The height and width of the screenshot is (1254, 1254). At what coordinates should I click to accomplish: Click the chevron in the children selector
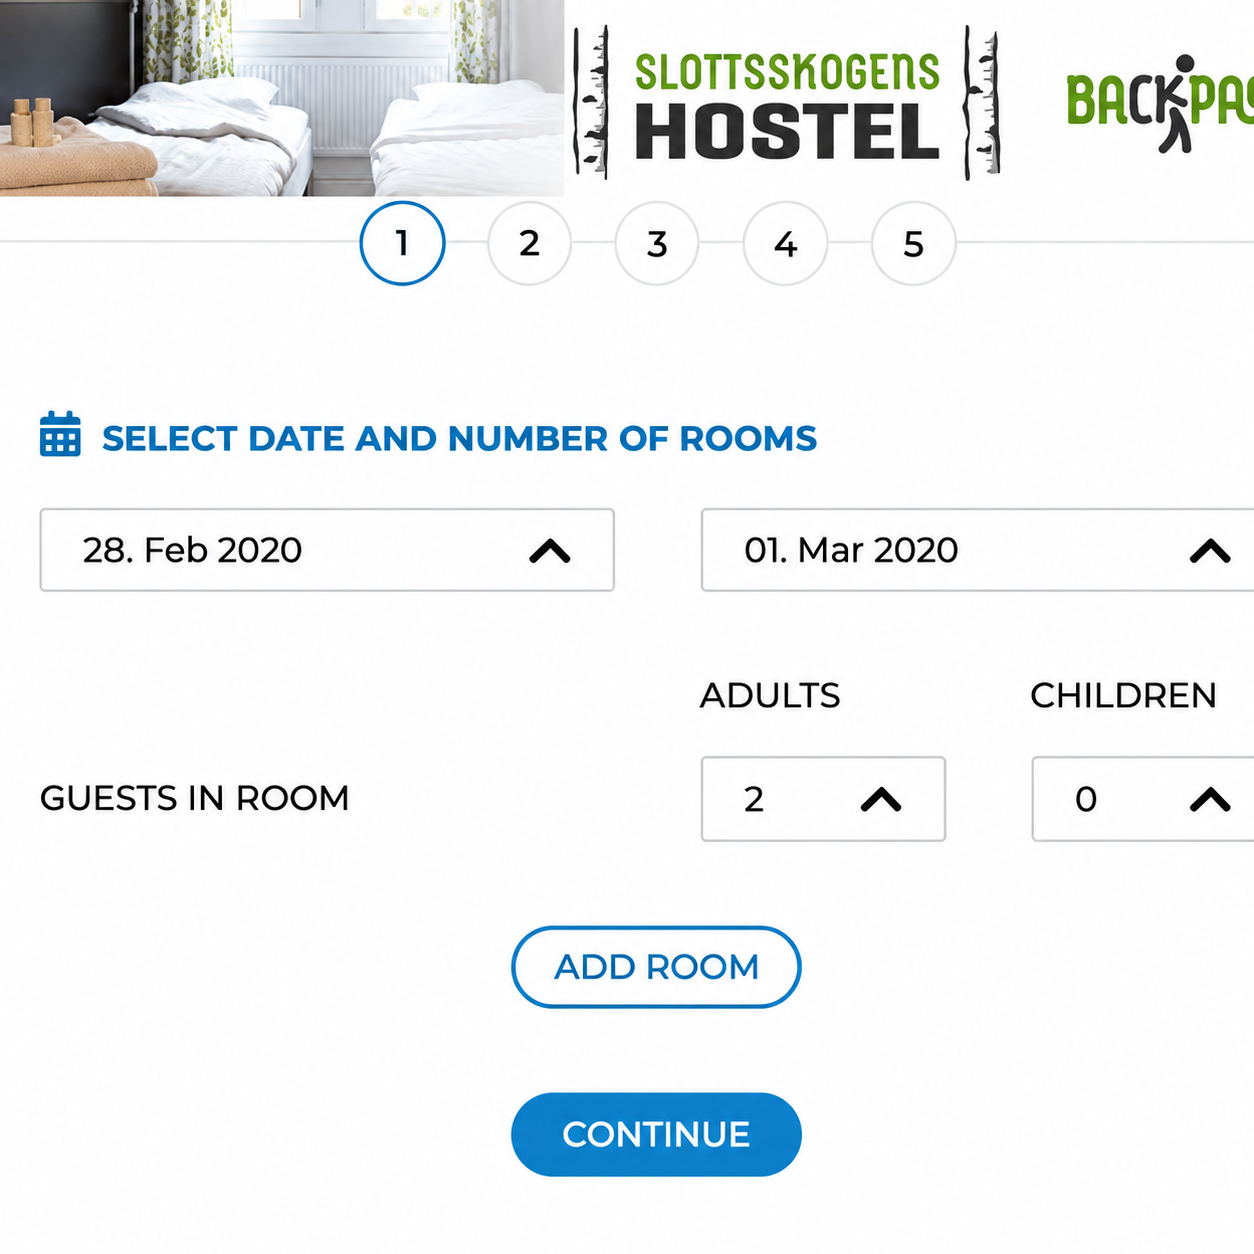click(1210, 799)
